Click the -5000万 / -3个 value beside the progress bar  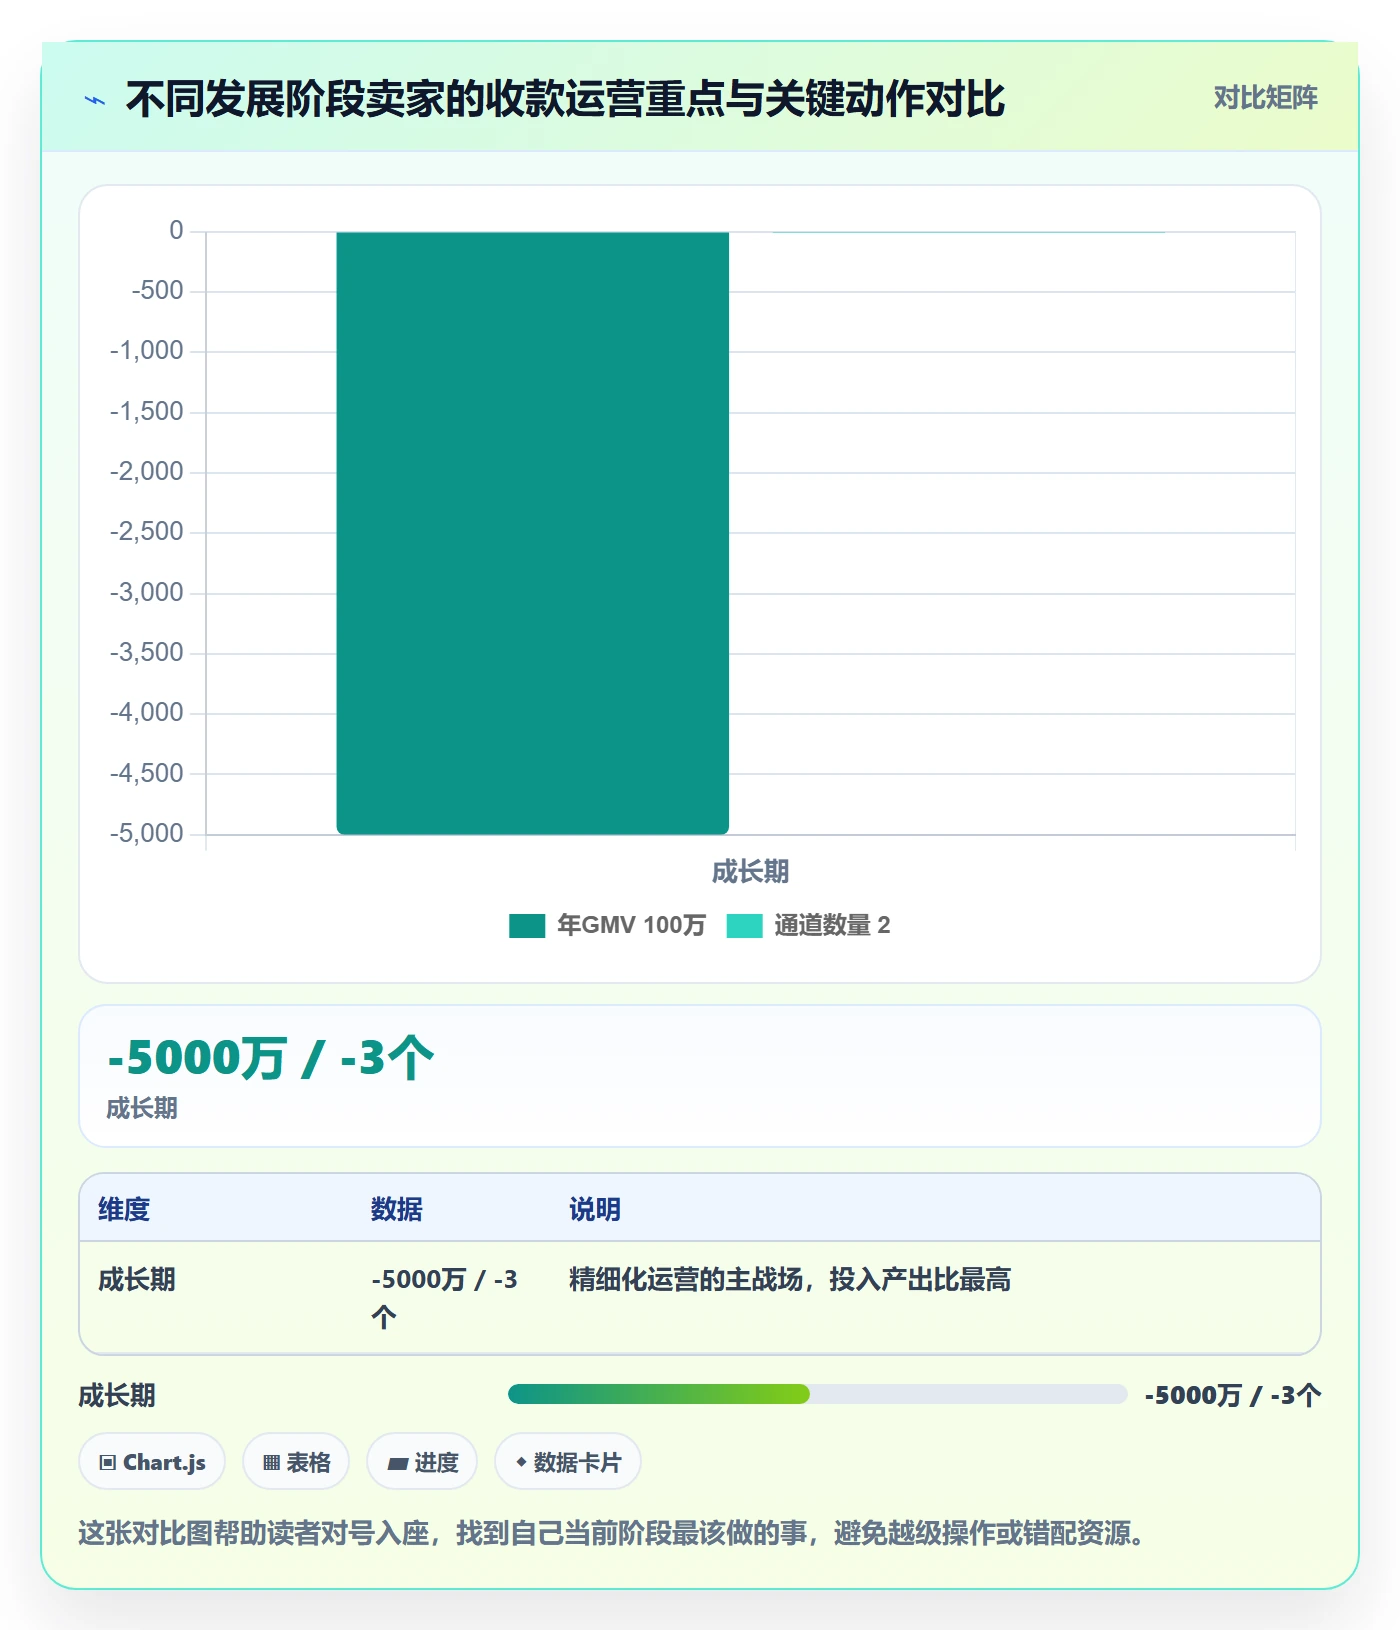(1233, 1395)
